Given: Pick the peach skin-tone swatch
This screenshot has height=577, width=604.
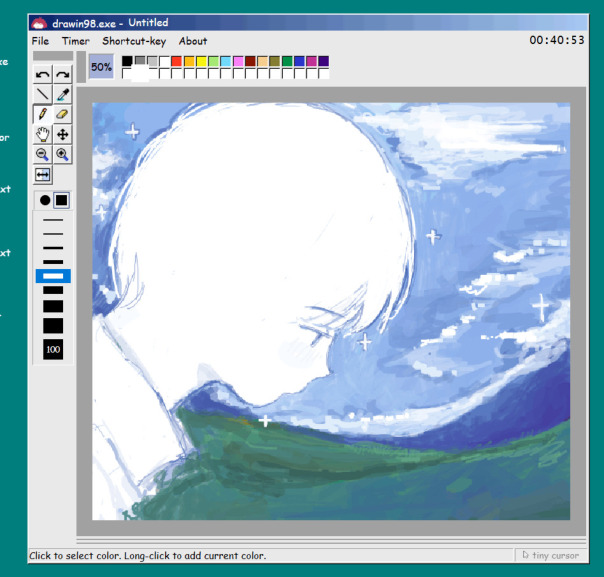Looking at the screenshot, I should pos(263,61).
